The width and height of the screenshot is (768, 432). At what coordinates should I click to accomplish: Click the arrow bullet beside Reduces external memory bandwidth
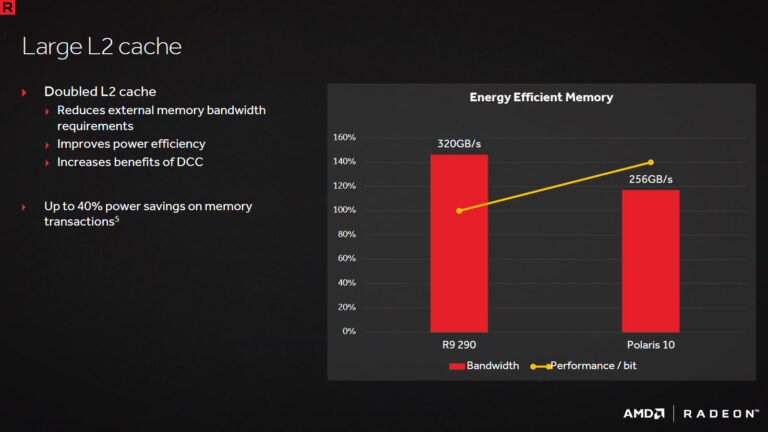point(48,111)
